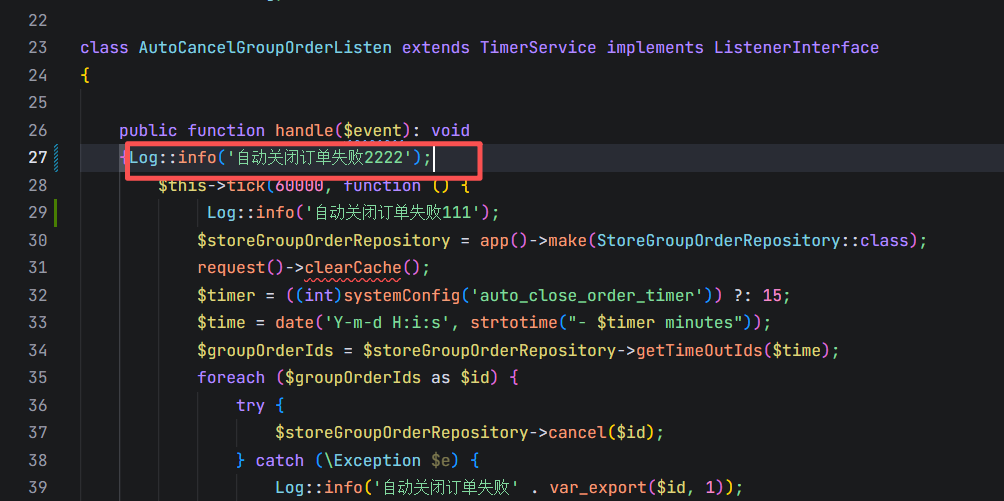
Task: Click the getTimeOutIds method call
Action: [699, 350]
